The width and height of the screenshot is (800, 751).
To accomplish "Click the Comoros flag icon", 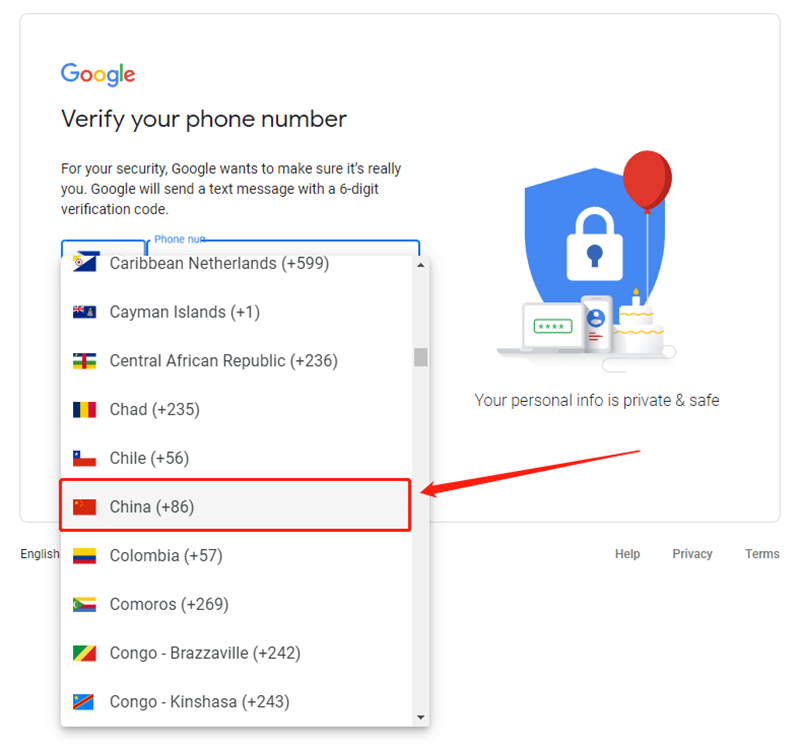I will tap(84, 604).
